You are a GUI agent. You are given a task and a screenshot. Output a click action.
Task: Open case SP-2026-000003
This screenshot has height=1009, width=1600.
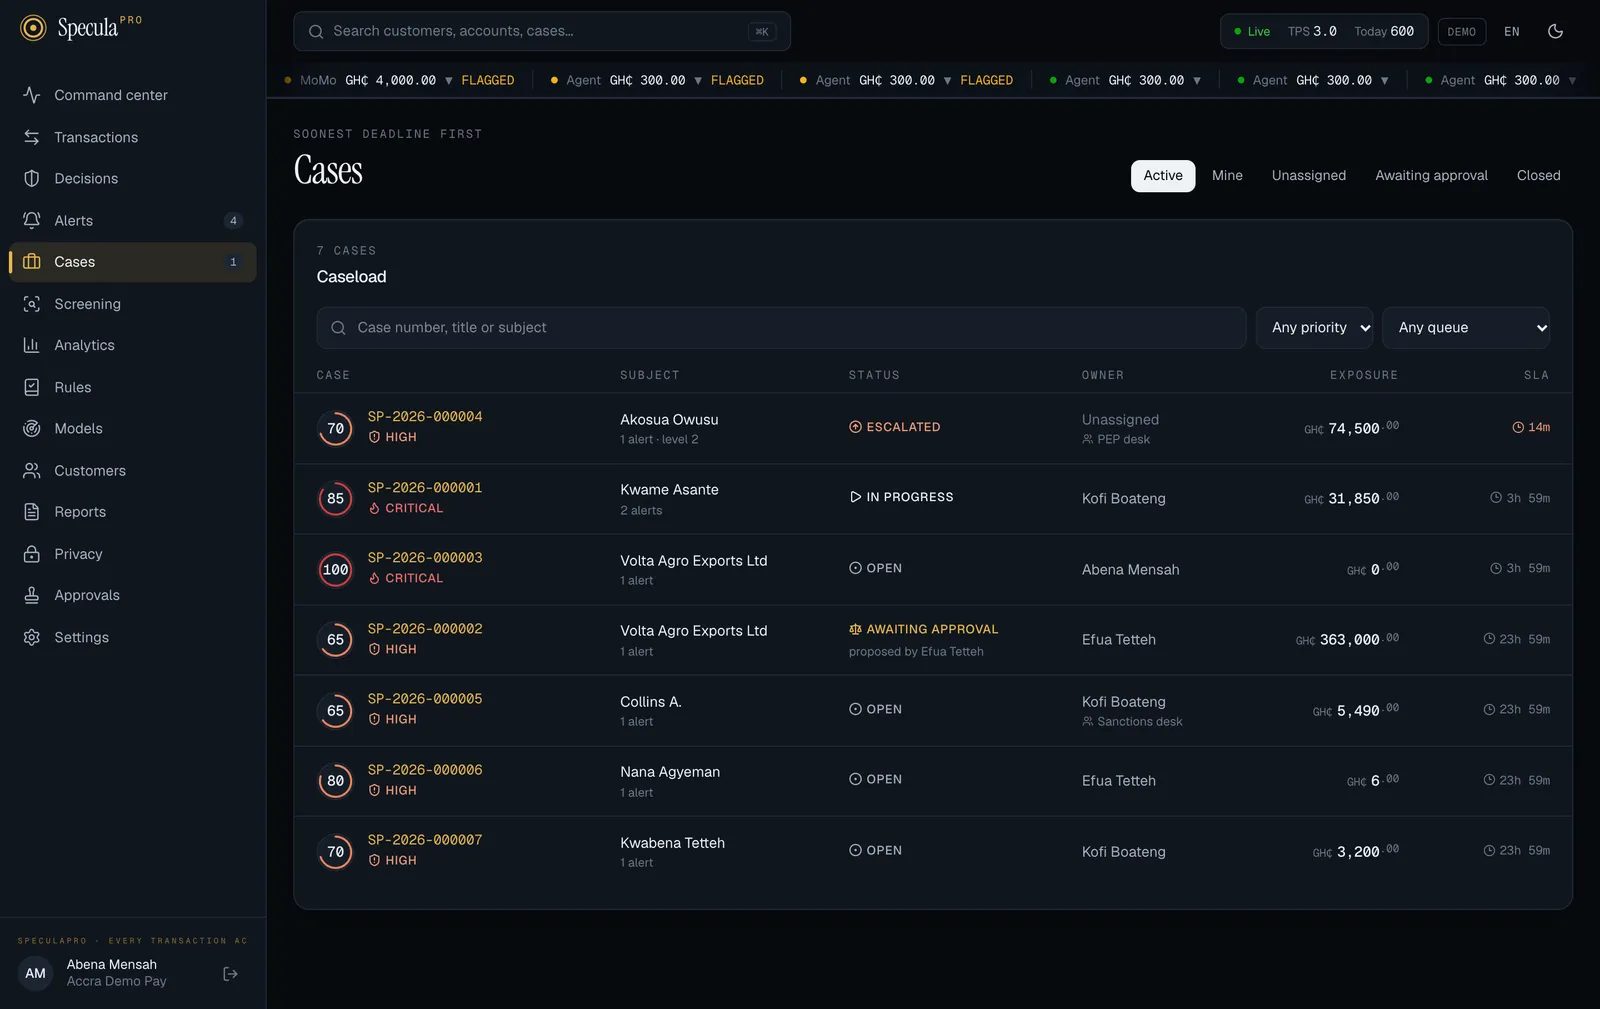click(x=425, y=558)
